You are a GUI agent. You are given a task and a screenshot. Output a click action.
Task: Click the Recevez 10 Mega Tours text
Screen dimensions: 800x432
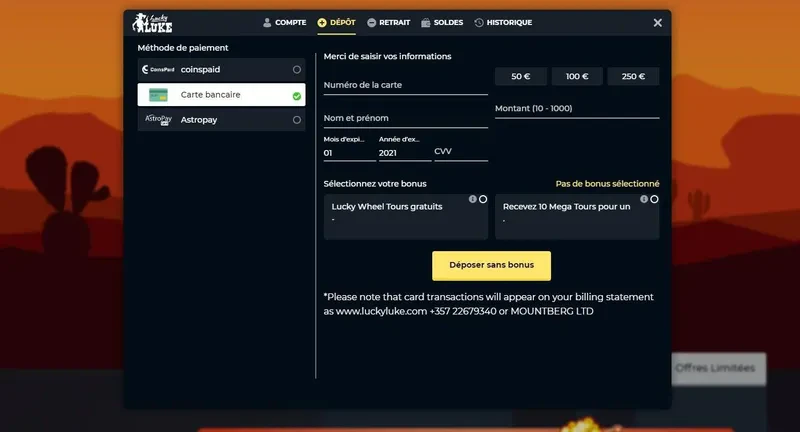tap(566, 207)
